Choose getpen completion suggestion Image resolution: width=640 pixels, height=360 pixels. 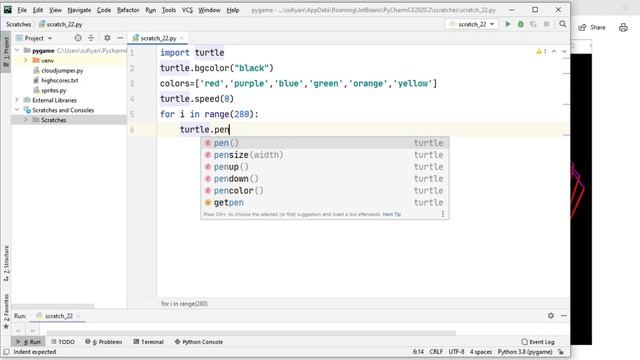coord(325,202)
